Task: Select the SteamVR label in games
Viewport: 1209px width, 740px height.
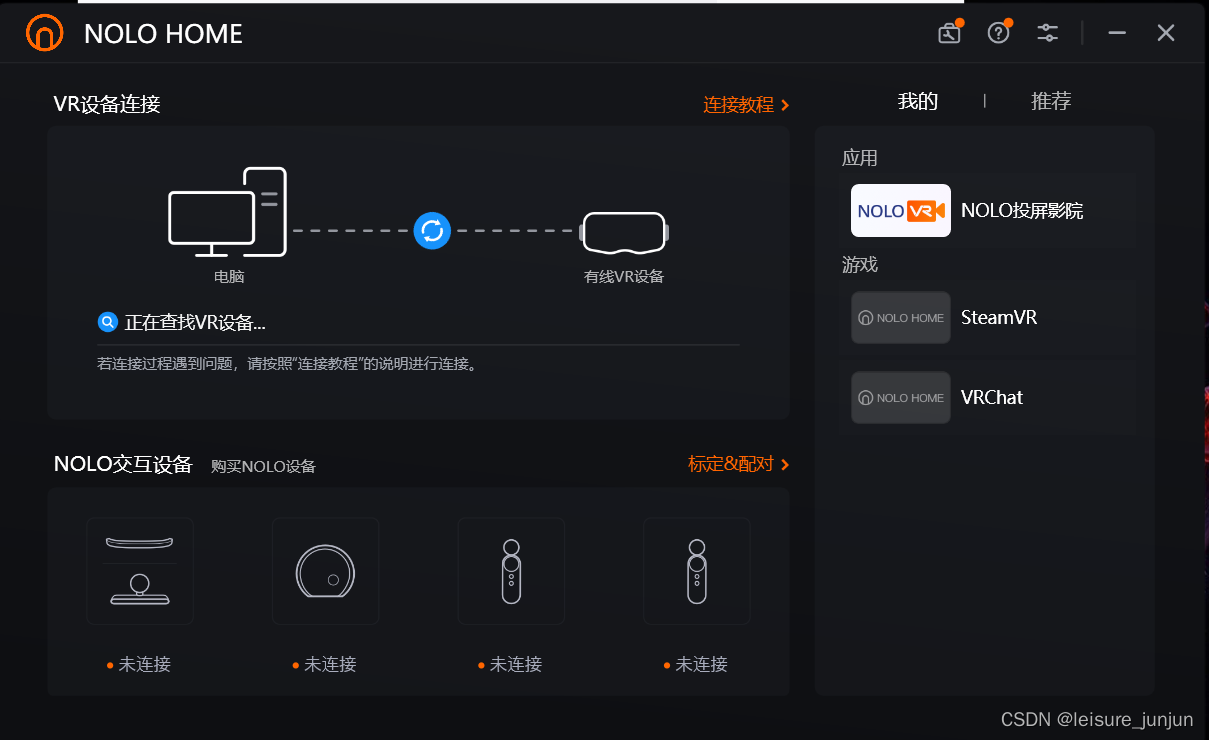Action: click(999, 318)
